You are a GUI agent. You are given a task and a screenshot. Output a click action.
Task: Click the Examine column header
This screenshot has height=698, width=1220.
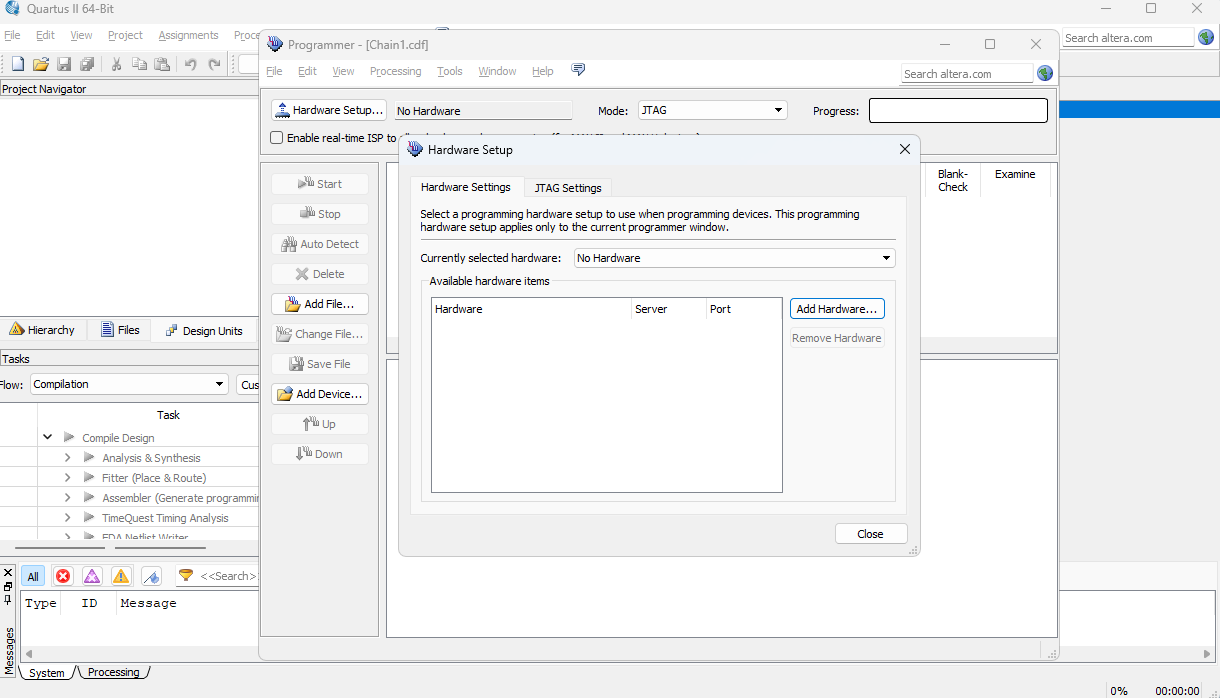click(x=1015, y=174)
